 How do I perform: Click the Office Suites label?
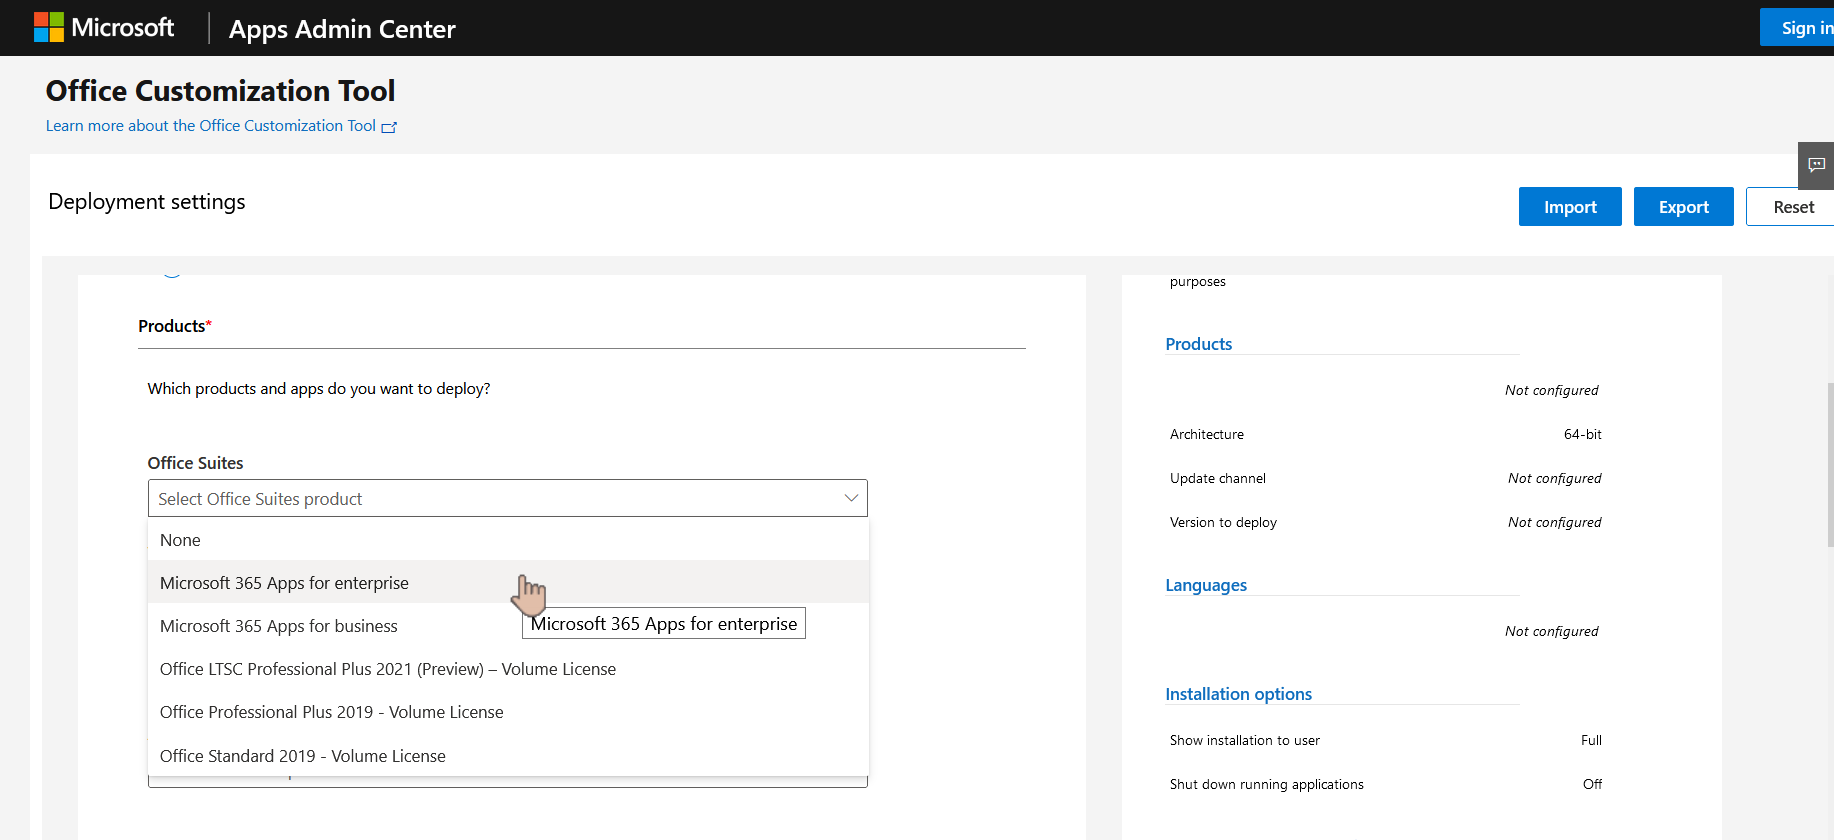196,463
